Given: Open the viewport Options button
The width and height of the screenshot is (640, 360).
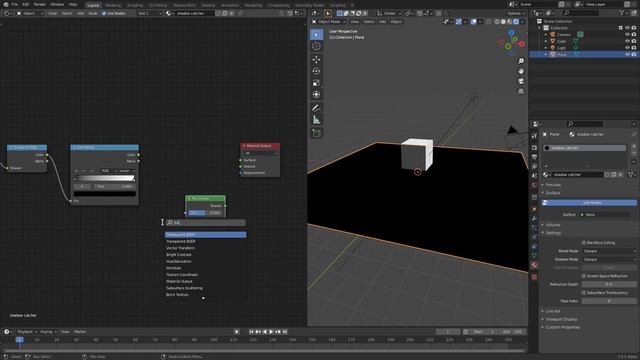Looking at the screenshot, I should click(x=516, y=13).
